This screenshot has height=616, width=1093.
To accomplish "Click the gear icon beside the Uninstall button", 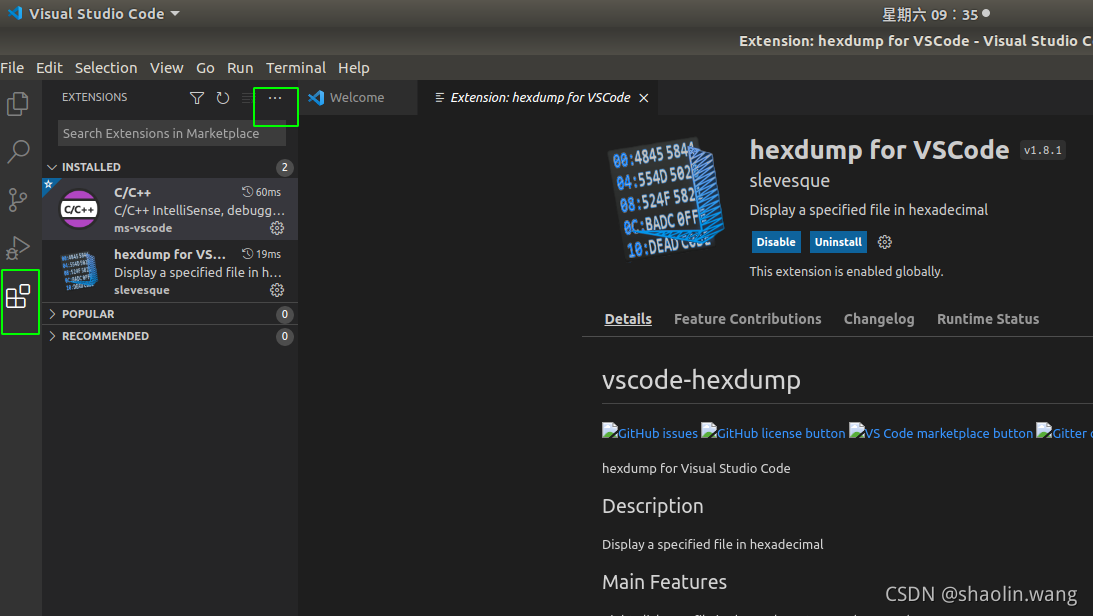I will point(884,242).
